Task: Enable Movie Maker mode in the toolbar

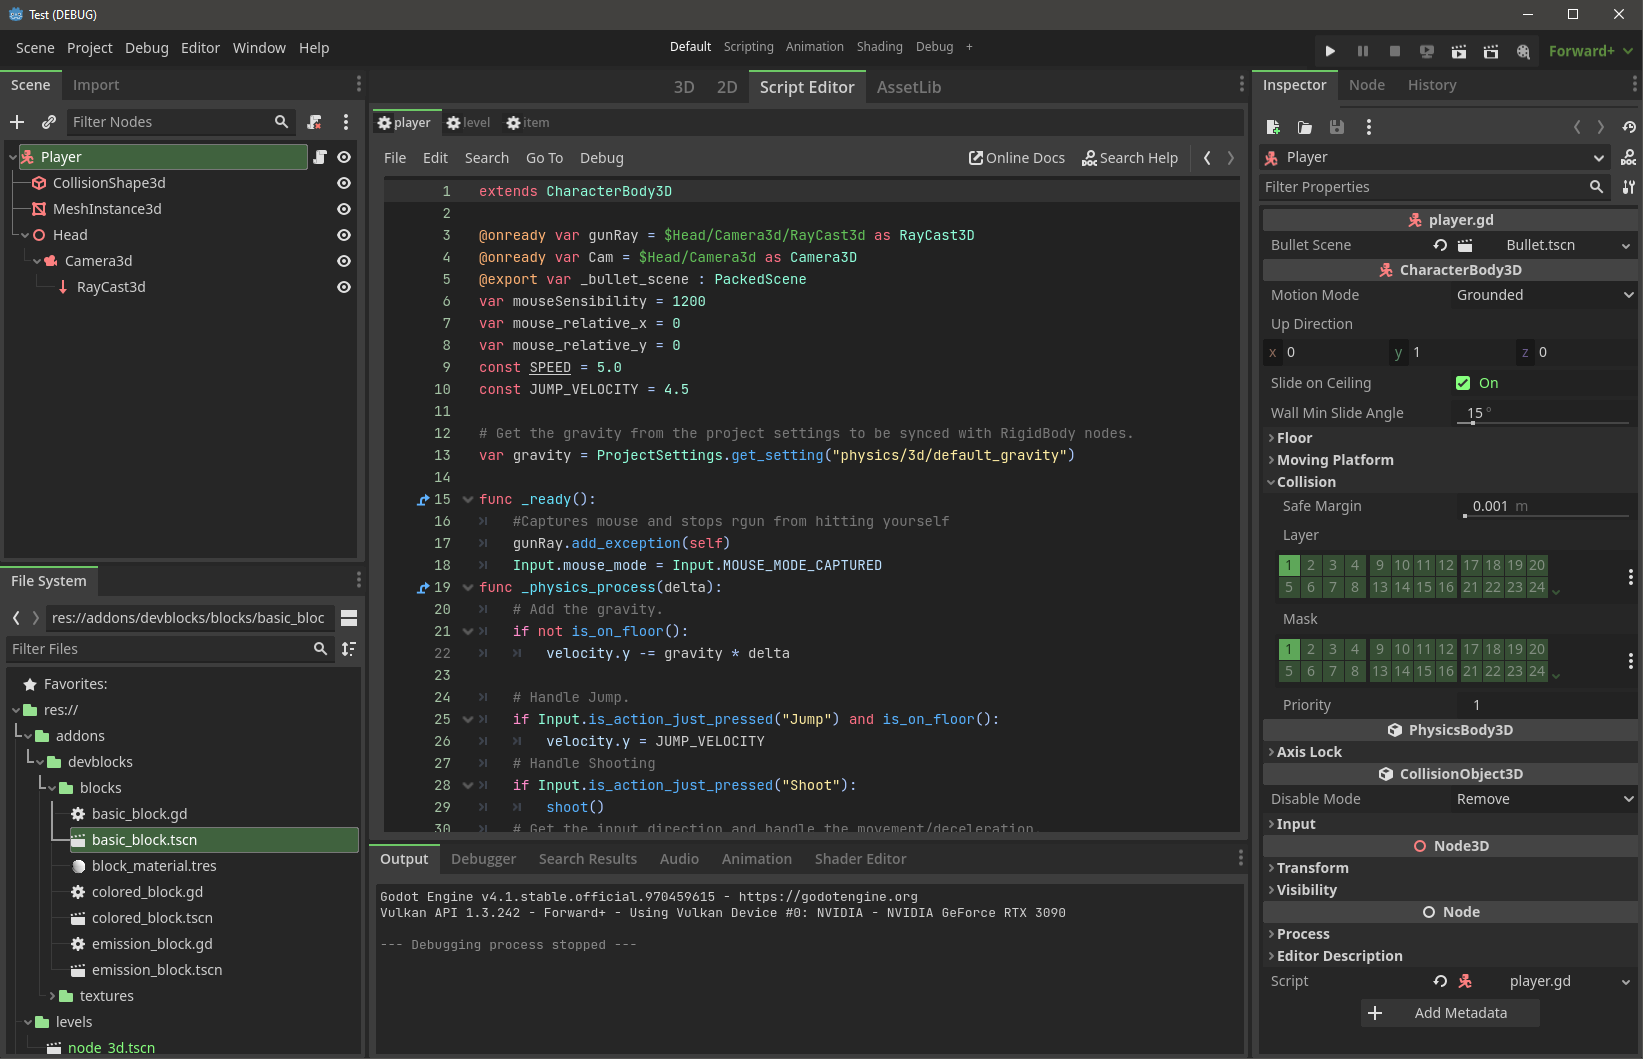Action: pyautogui.click(x=1523, y=50)
